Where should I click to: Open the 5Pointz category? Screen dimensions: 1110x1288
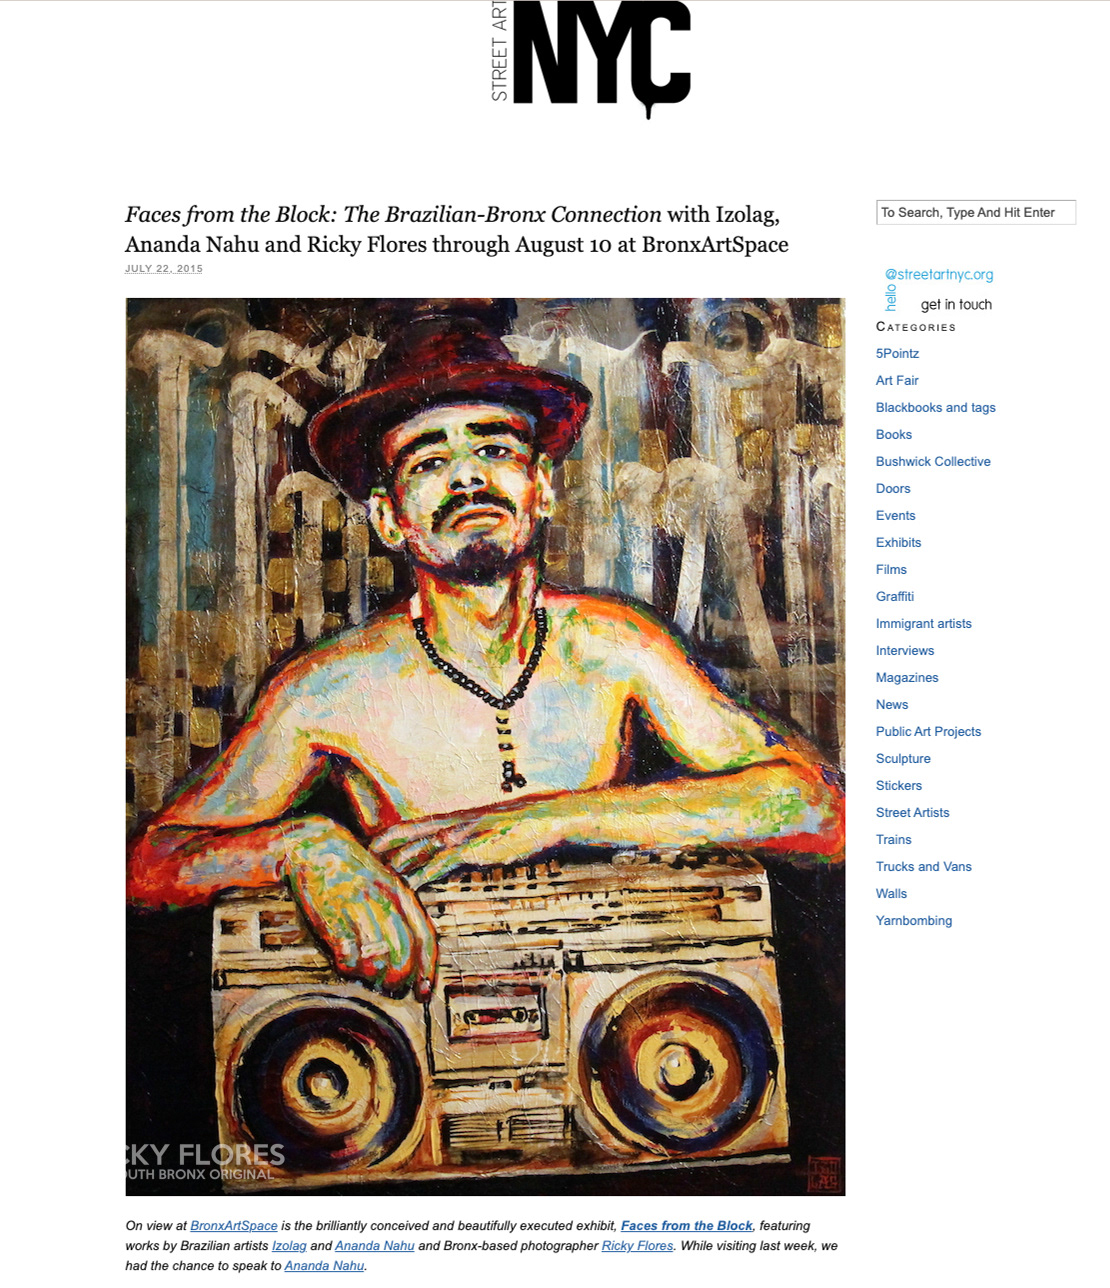pyautogui.click(x=897, y=353)
